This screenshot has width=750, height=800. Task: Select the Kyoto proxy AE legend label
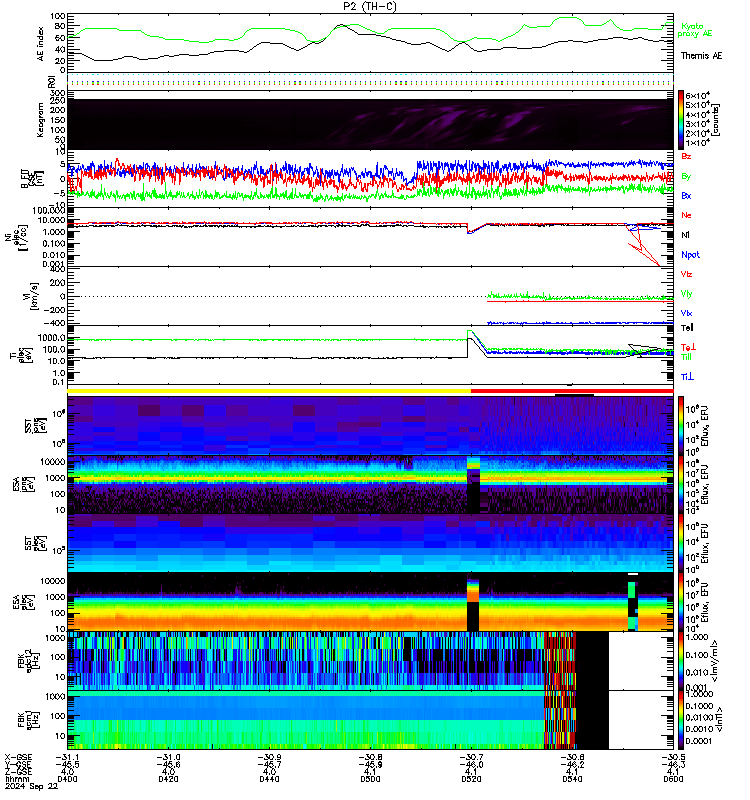[x=694, y=30]
